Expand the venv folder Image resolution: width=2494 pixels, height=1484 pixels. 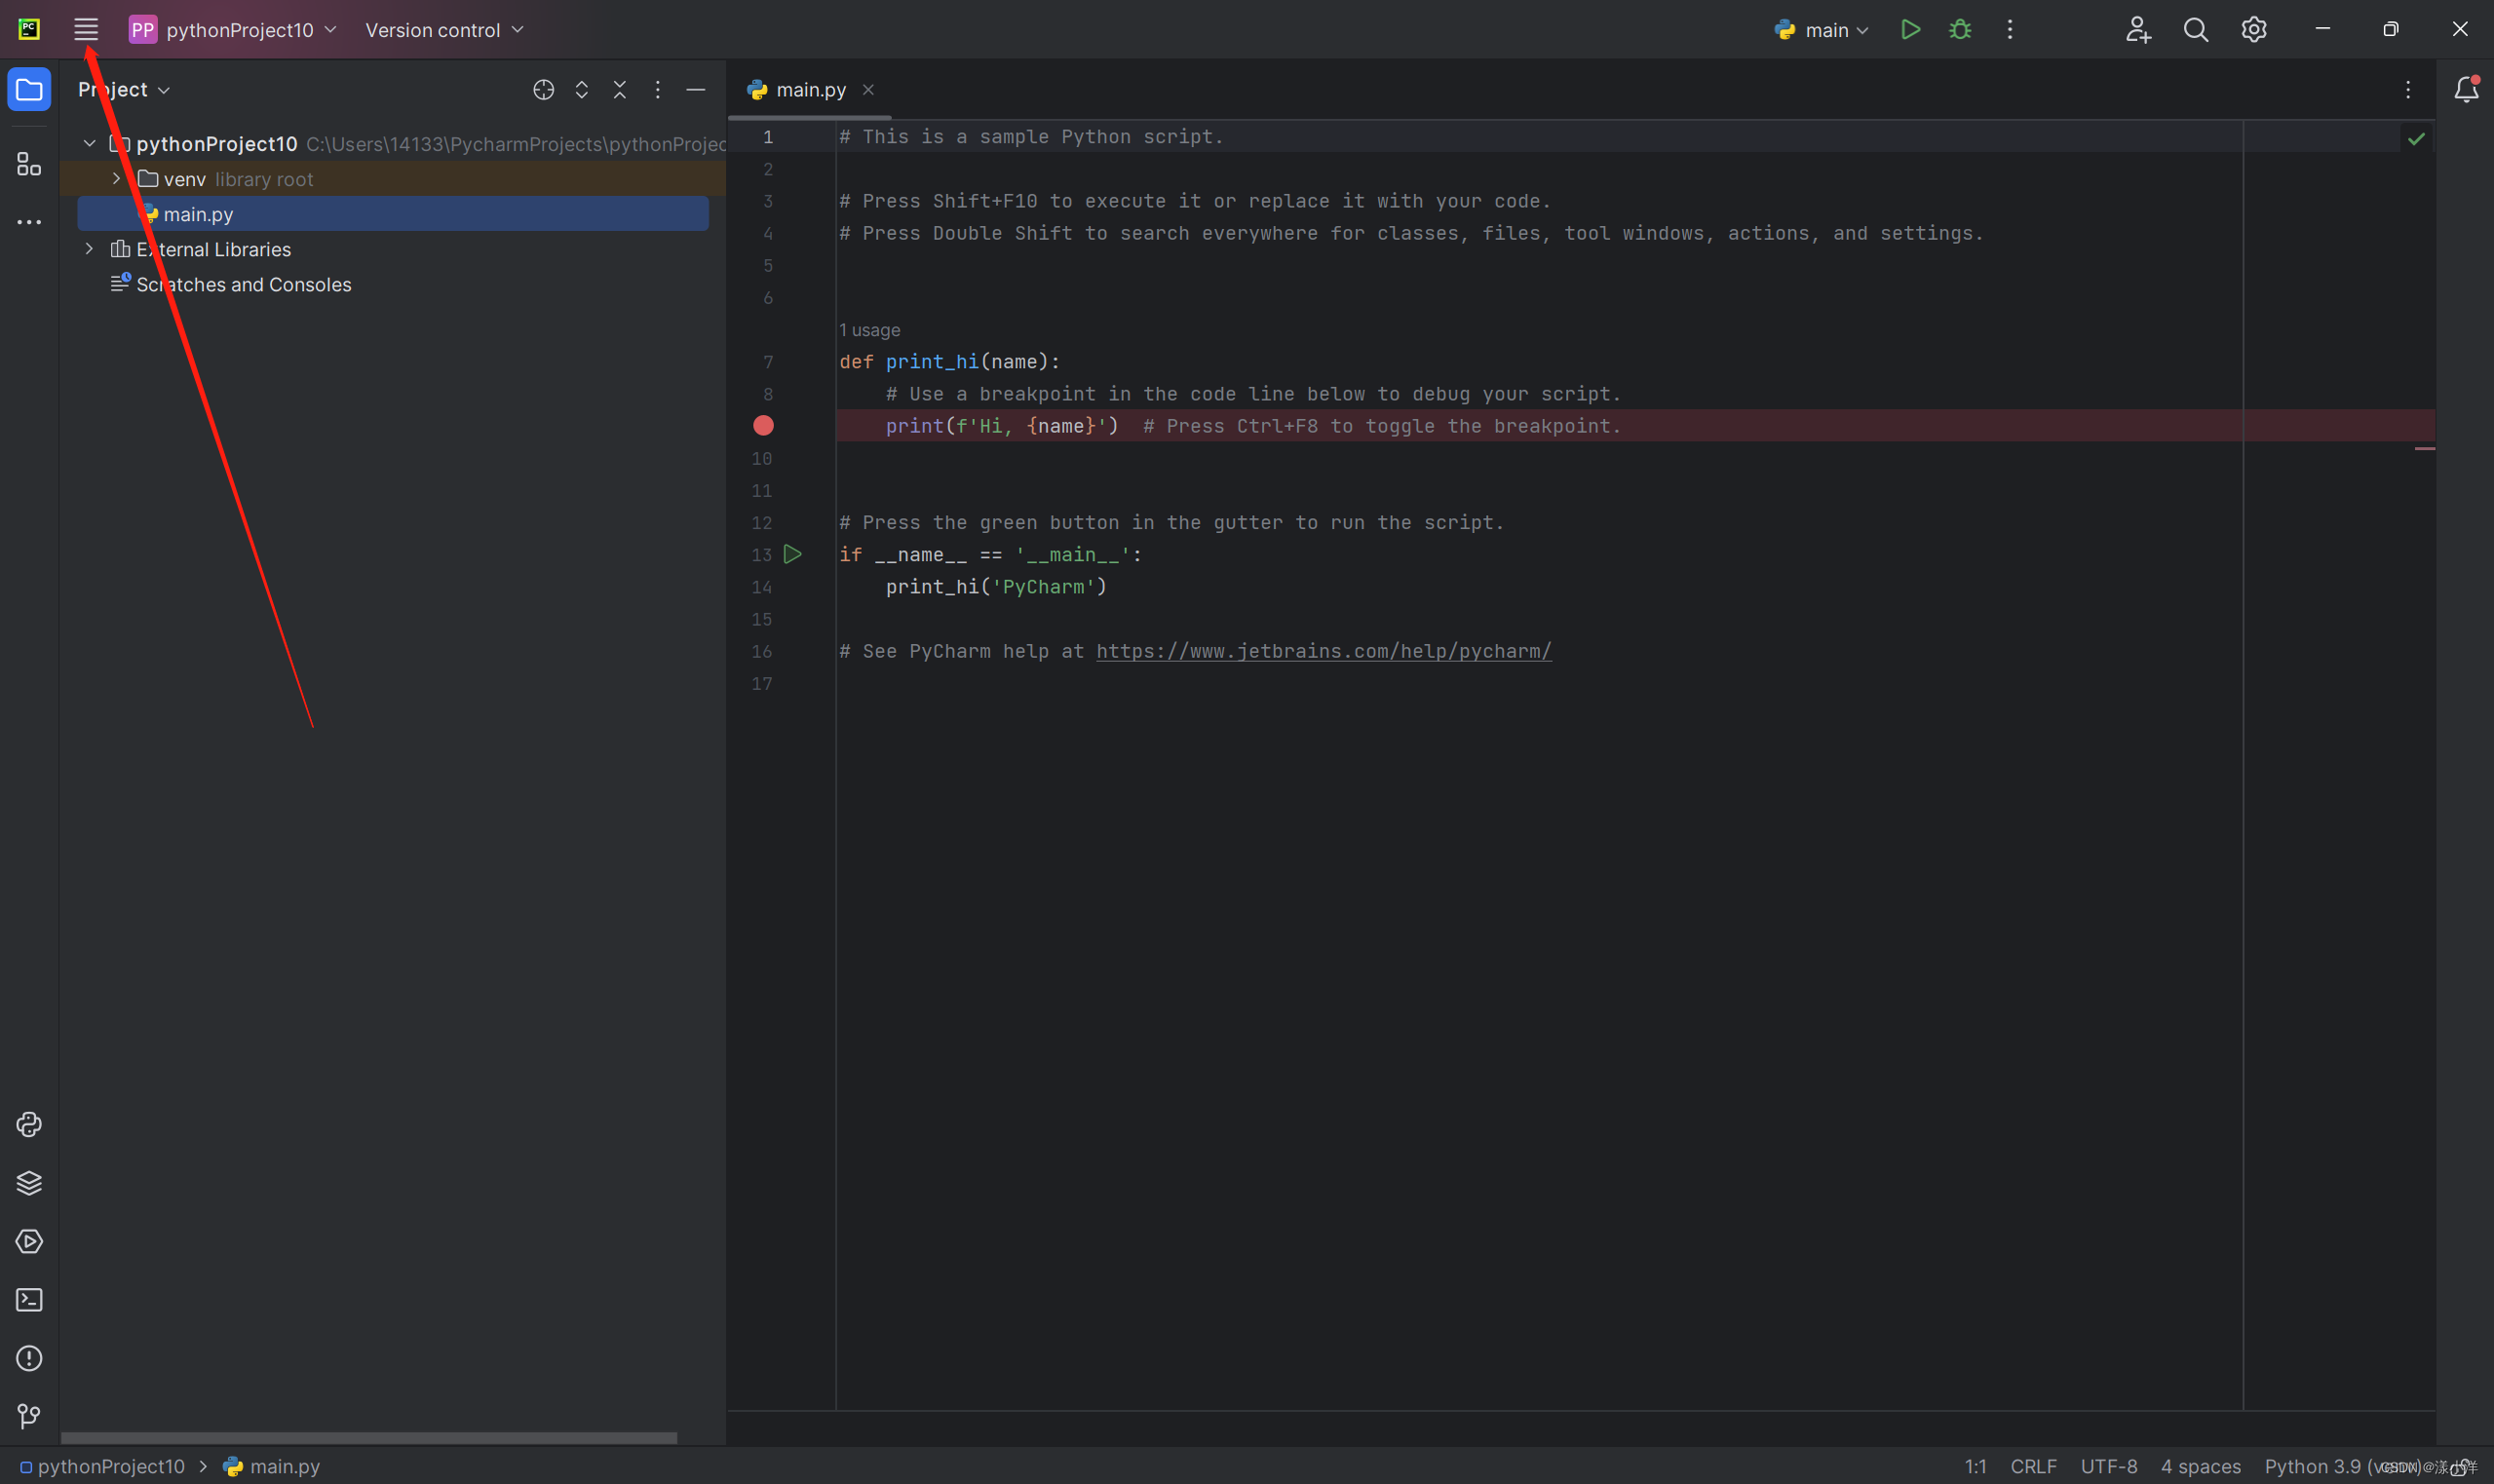tap(117, 179)
